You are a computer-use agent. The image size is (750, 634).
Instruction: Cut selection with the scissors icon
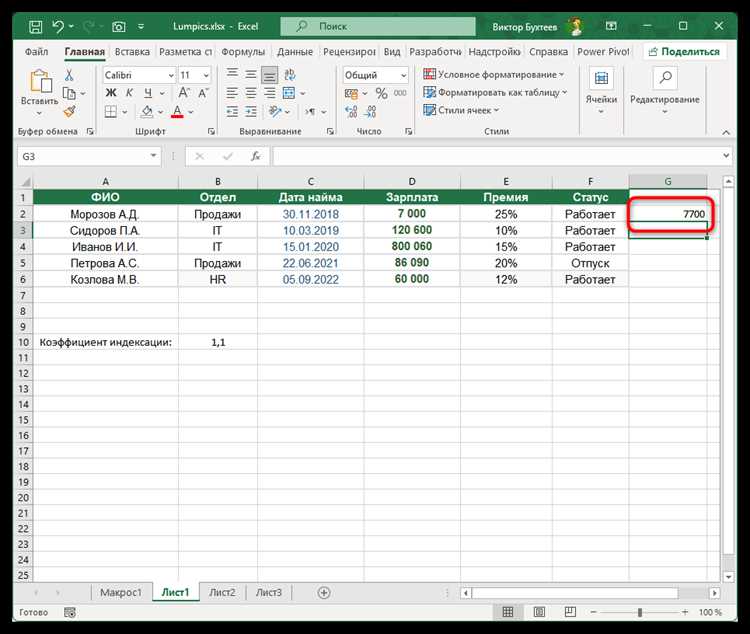point(69,75)
